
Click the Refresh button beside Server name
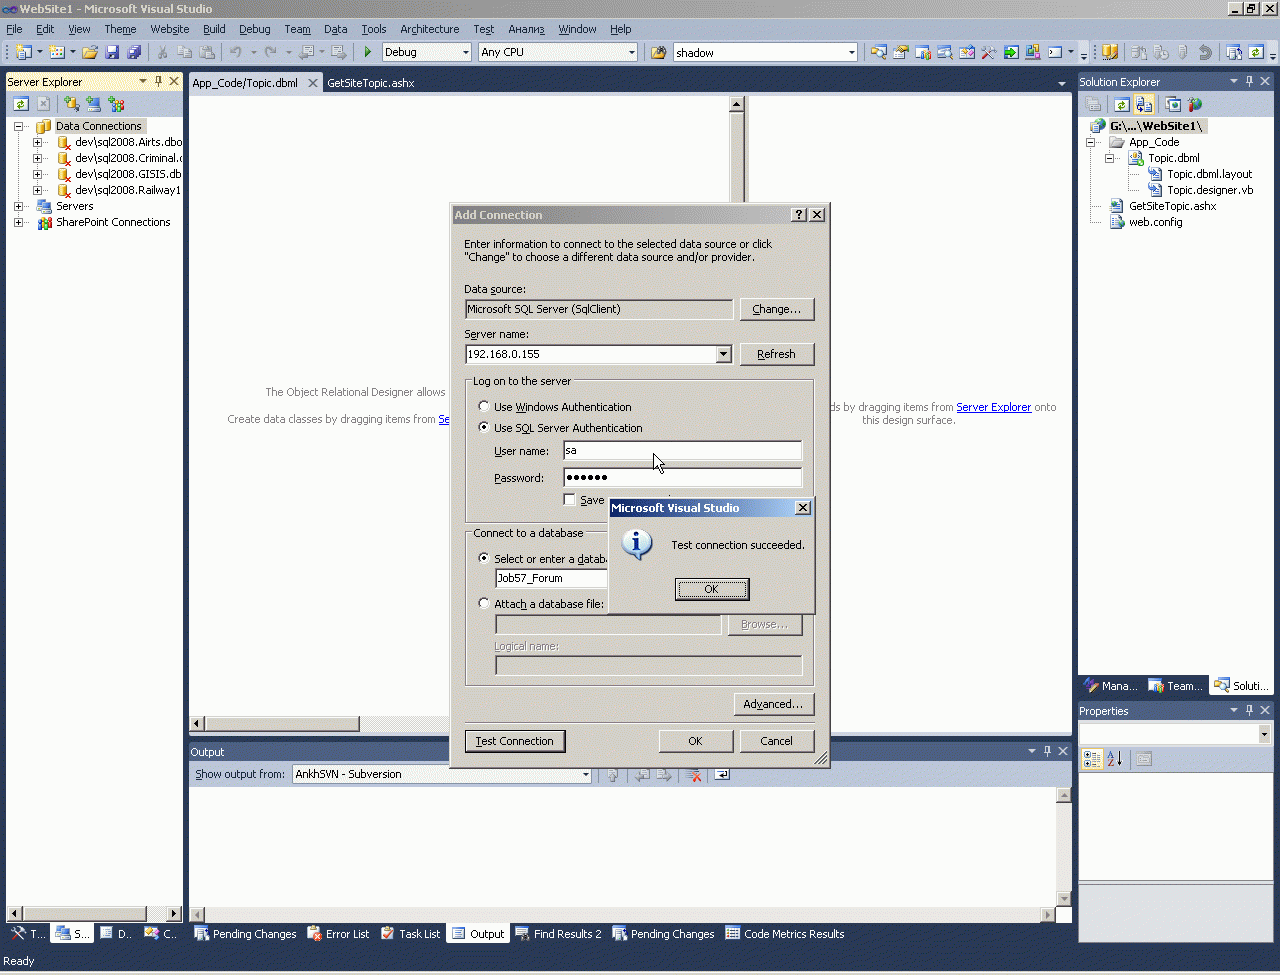[x=776, y=354]
